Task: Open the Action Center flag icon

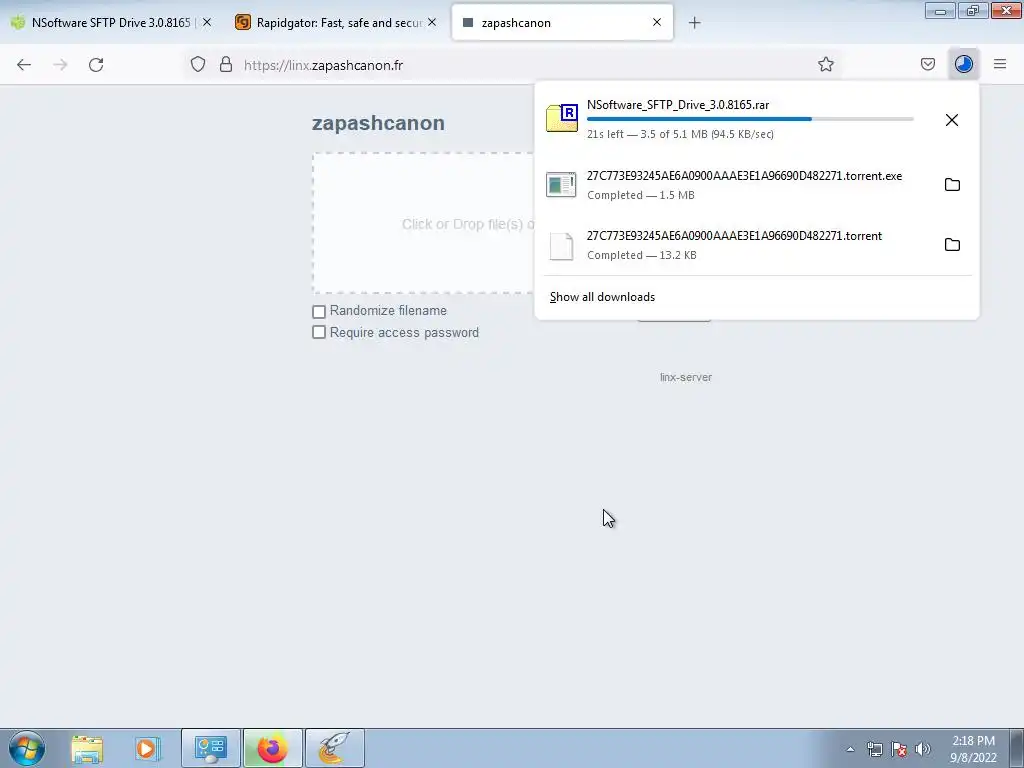Action: coord(899,749)
